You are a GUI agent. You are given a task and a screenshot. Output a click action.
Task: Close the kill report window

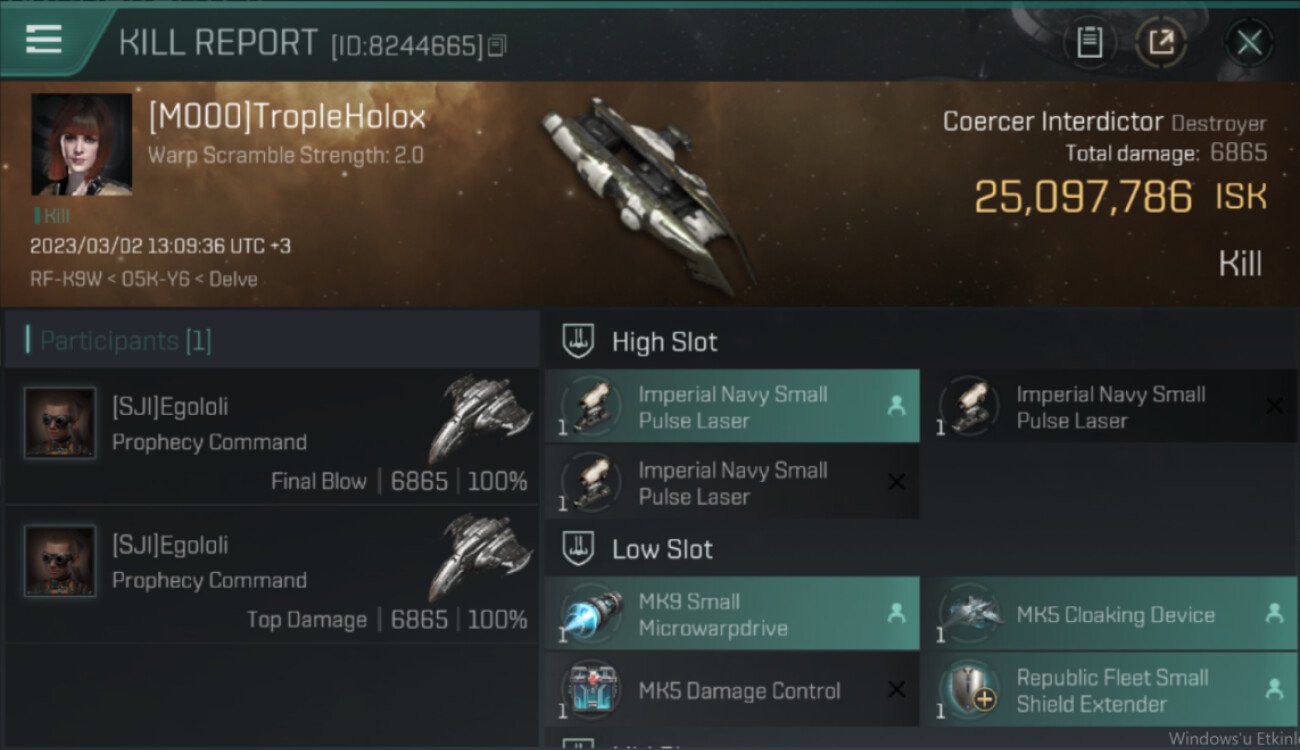coord(1249,42)
